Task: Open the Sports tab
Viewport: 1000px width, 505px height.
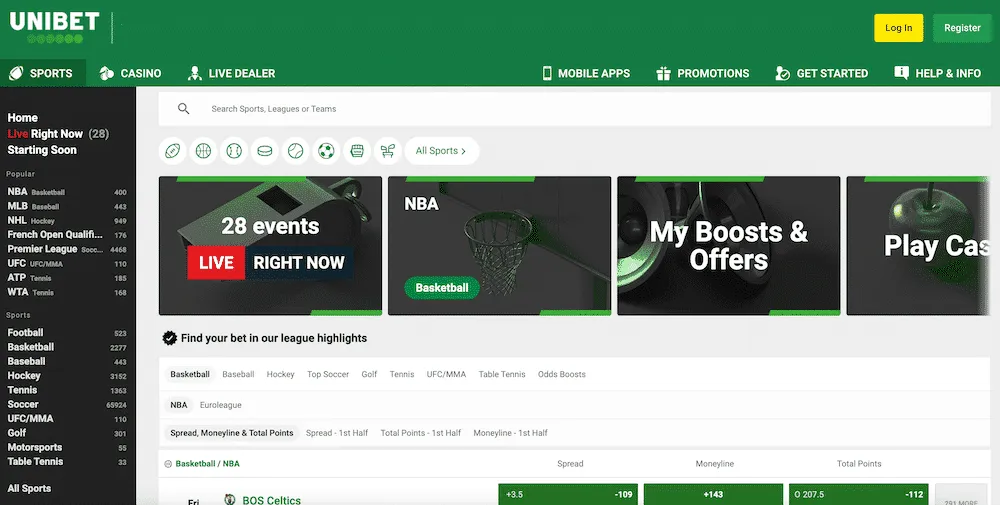Action: [43, 73]
